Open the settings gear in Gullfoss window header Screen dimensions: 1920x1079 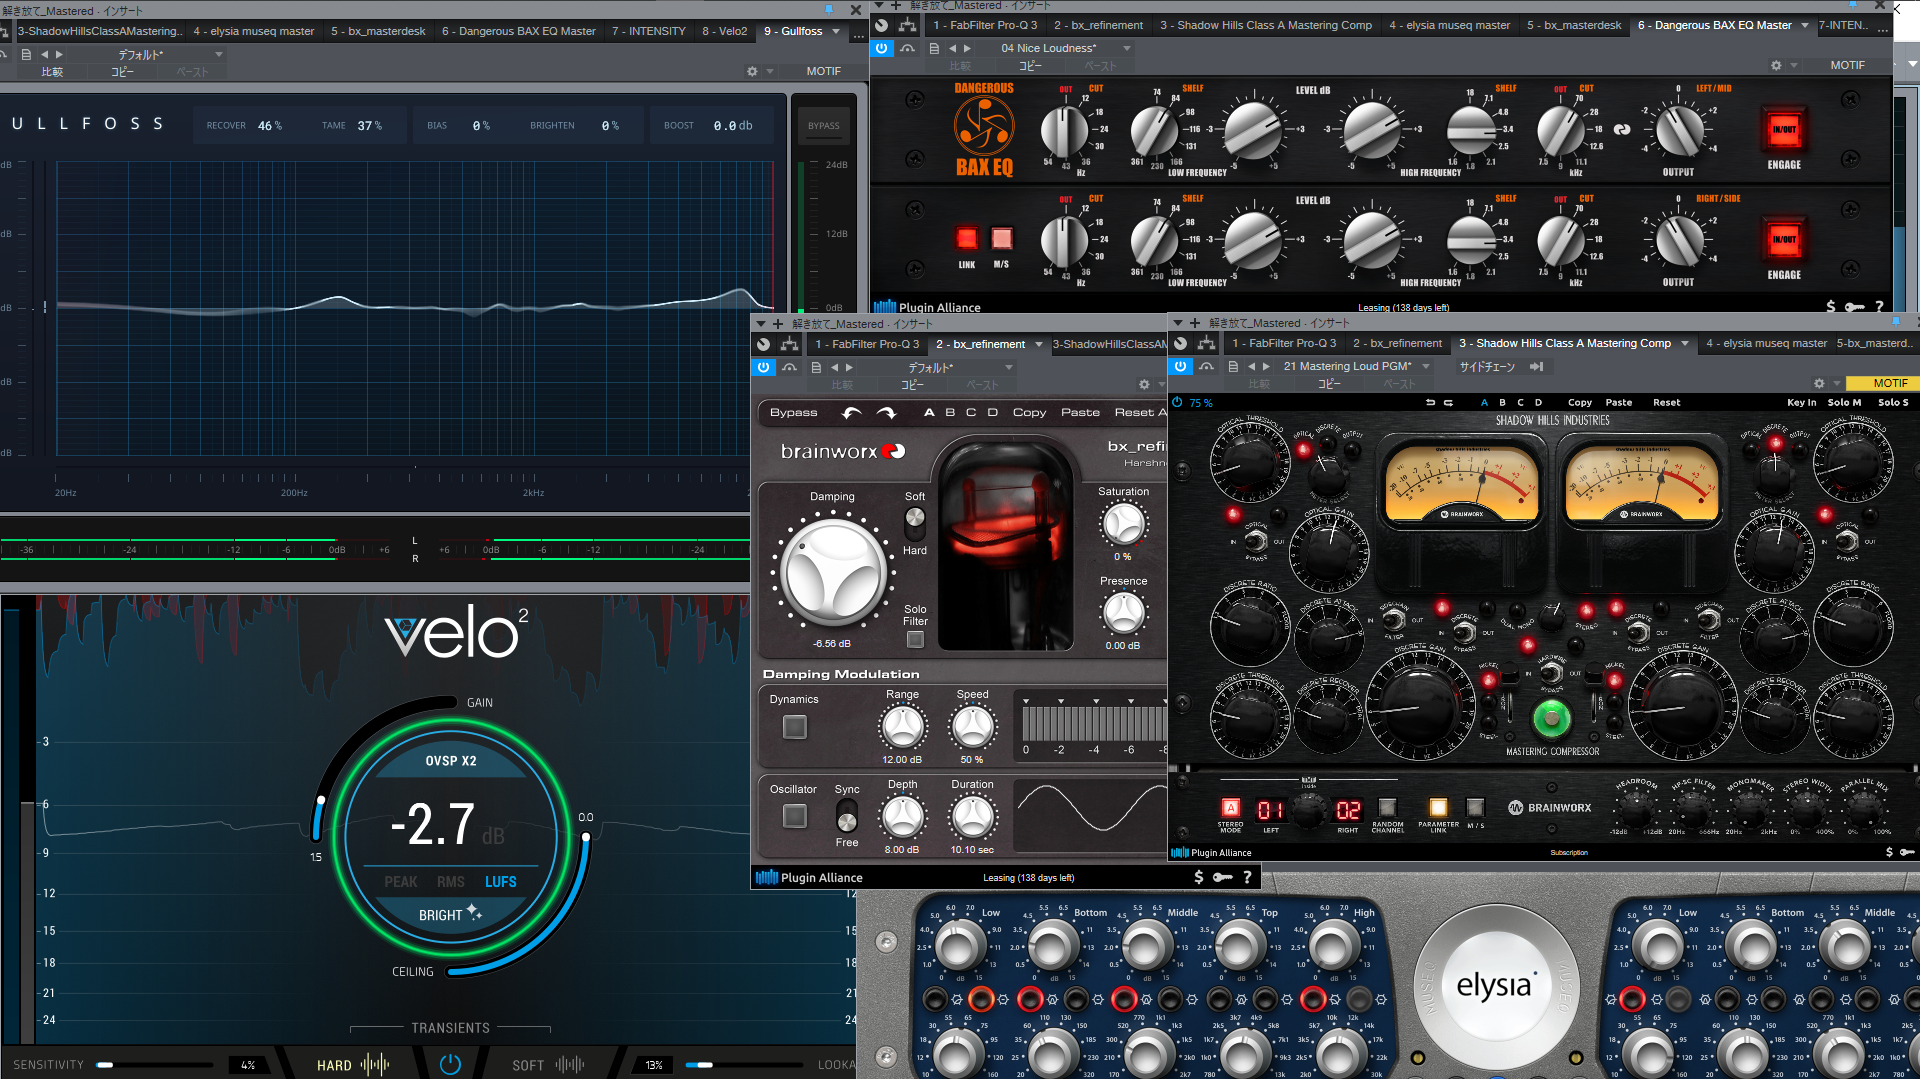click(x=752, y=72)
